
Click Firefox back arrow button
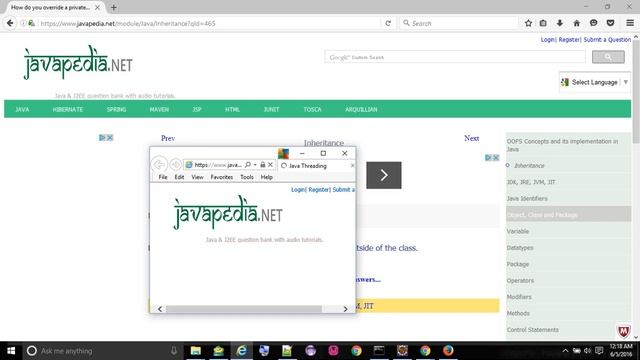[x=10, y=23]
